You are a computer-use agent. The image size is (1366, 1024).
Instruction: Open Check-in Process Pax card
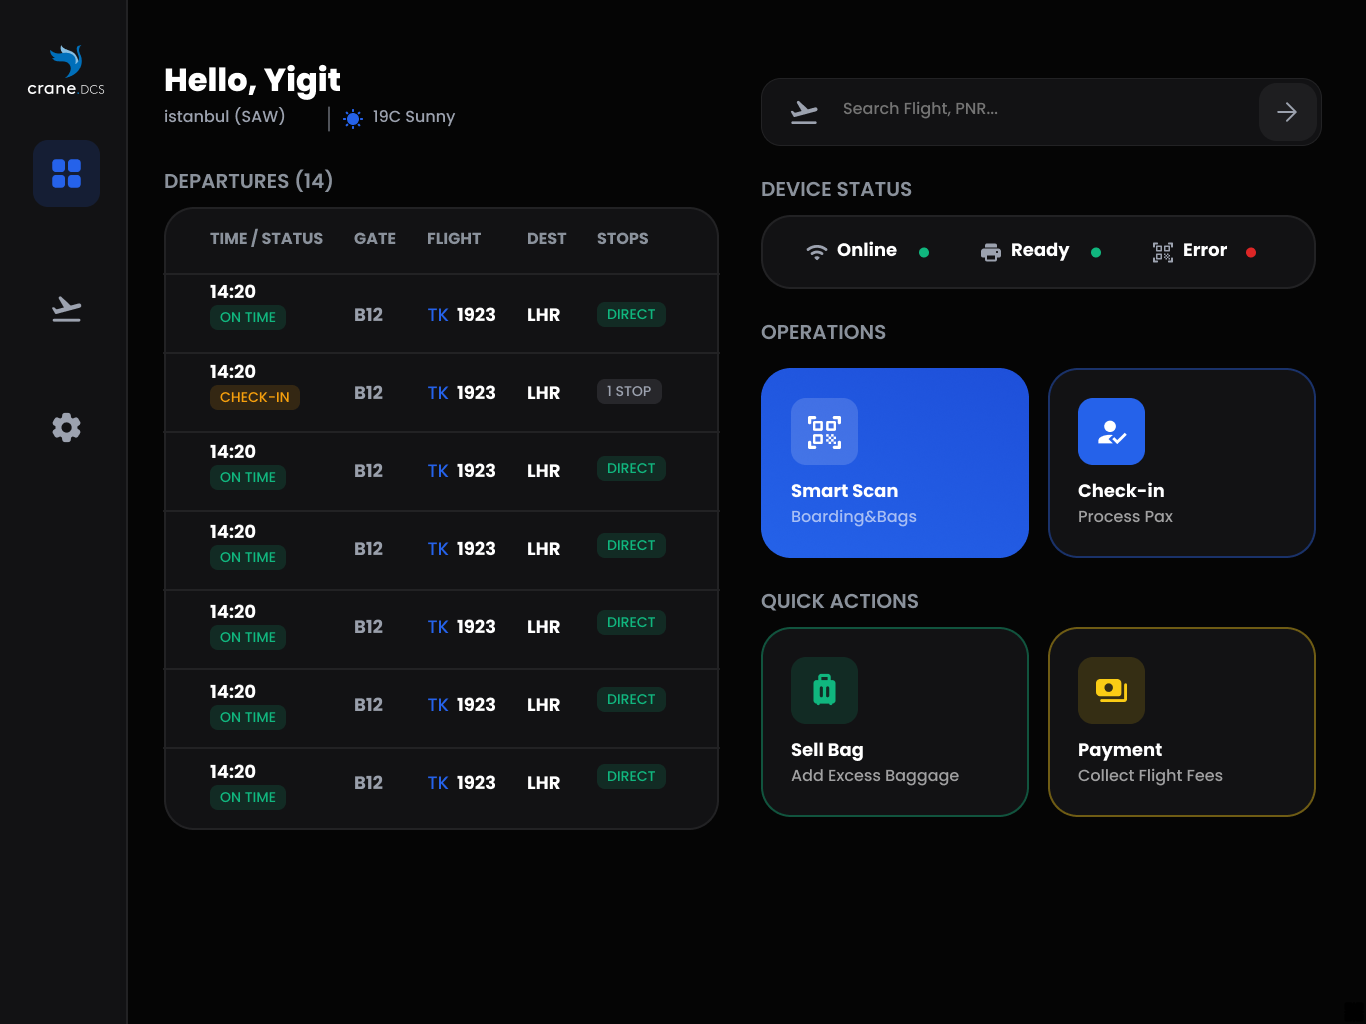(x=1182, y=463)
